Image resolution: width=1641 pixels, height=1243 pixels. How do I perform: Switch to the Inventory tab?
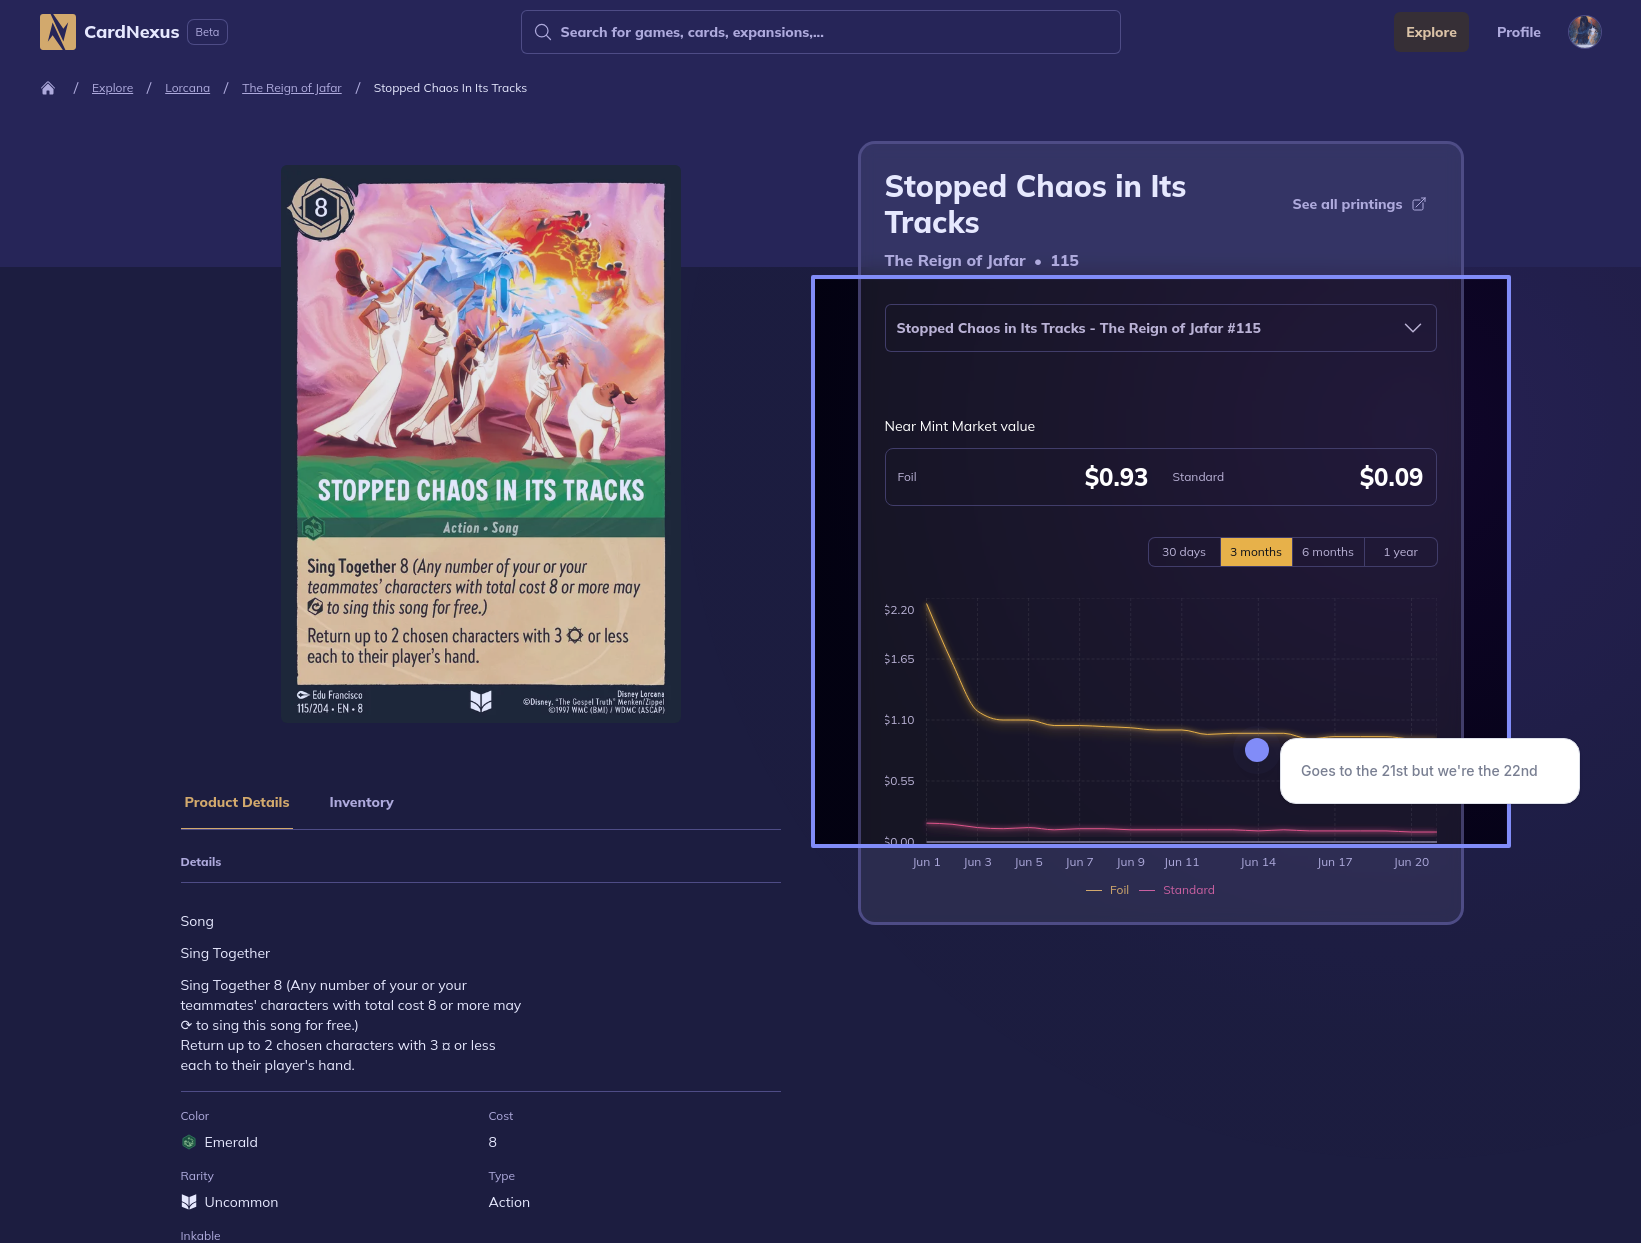(361, 802)
